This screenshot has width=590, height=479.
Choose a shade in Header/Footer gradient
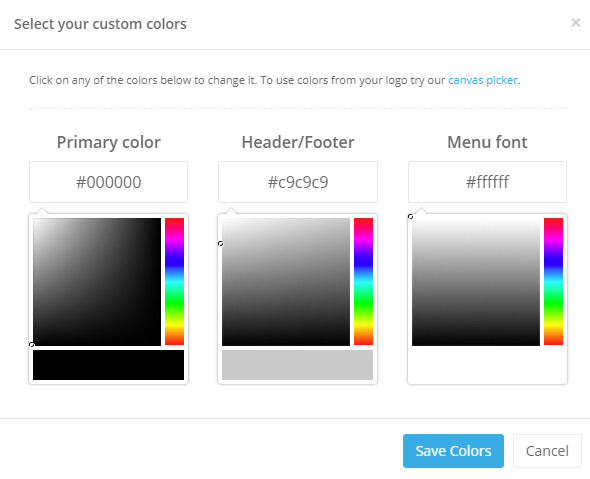tap(286, 282)
